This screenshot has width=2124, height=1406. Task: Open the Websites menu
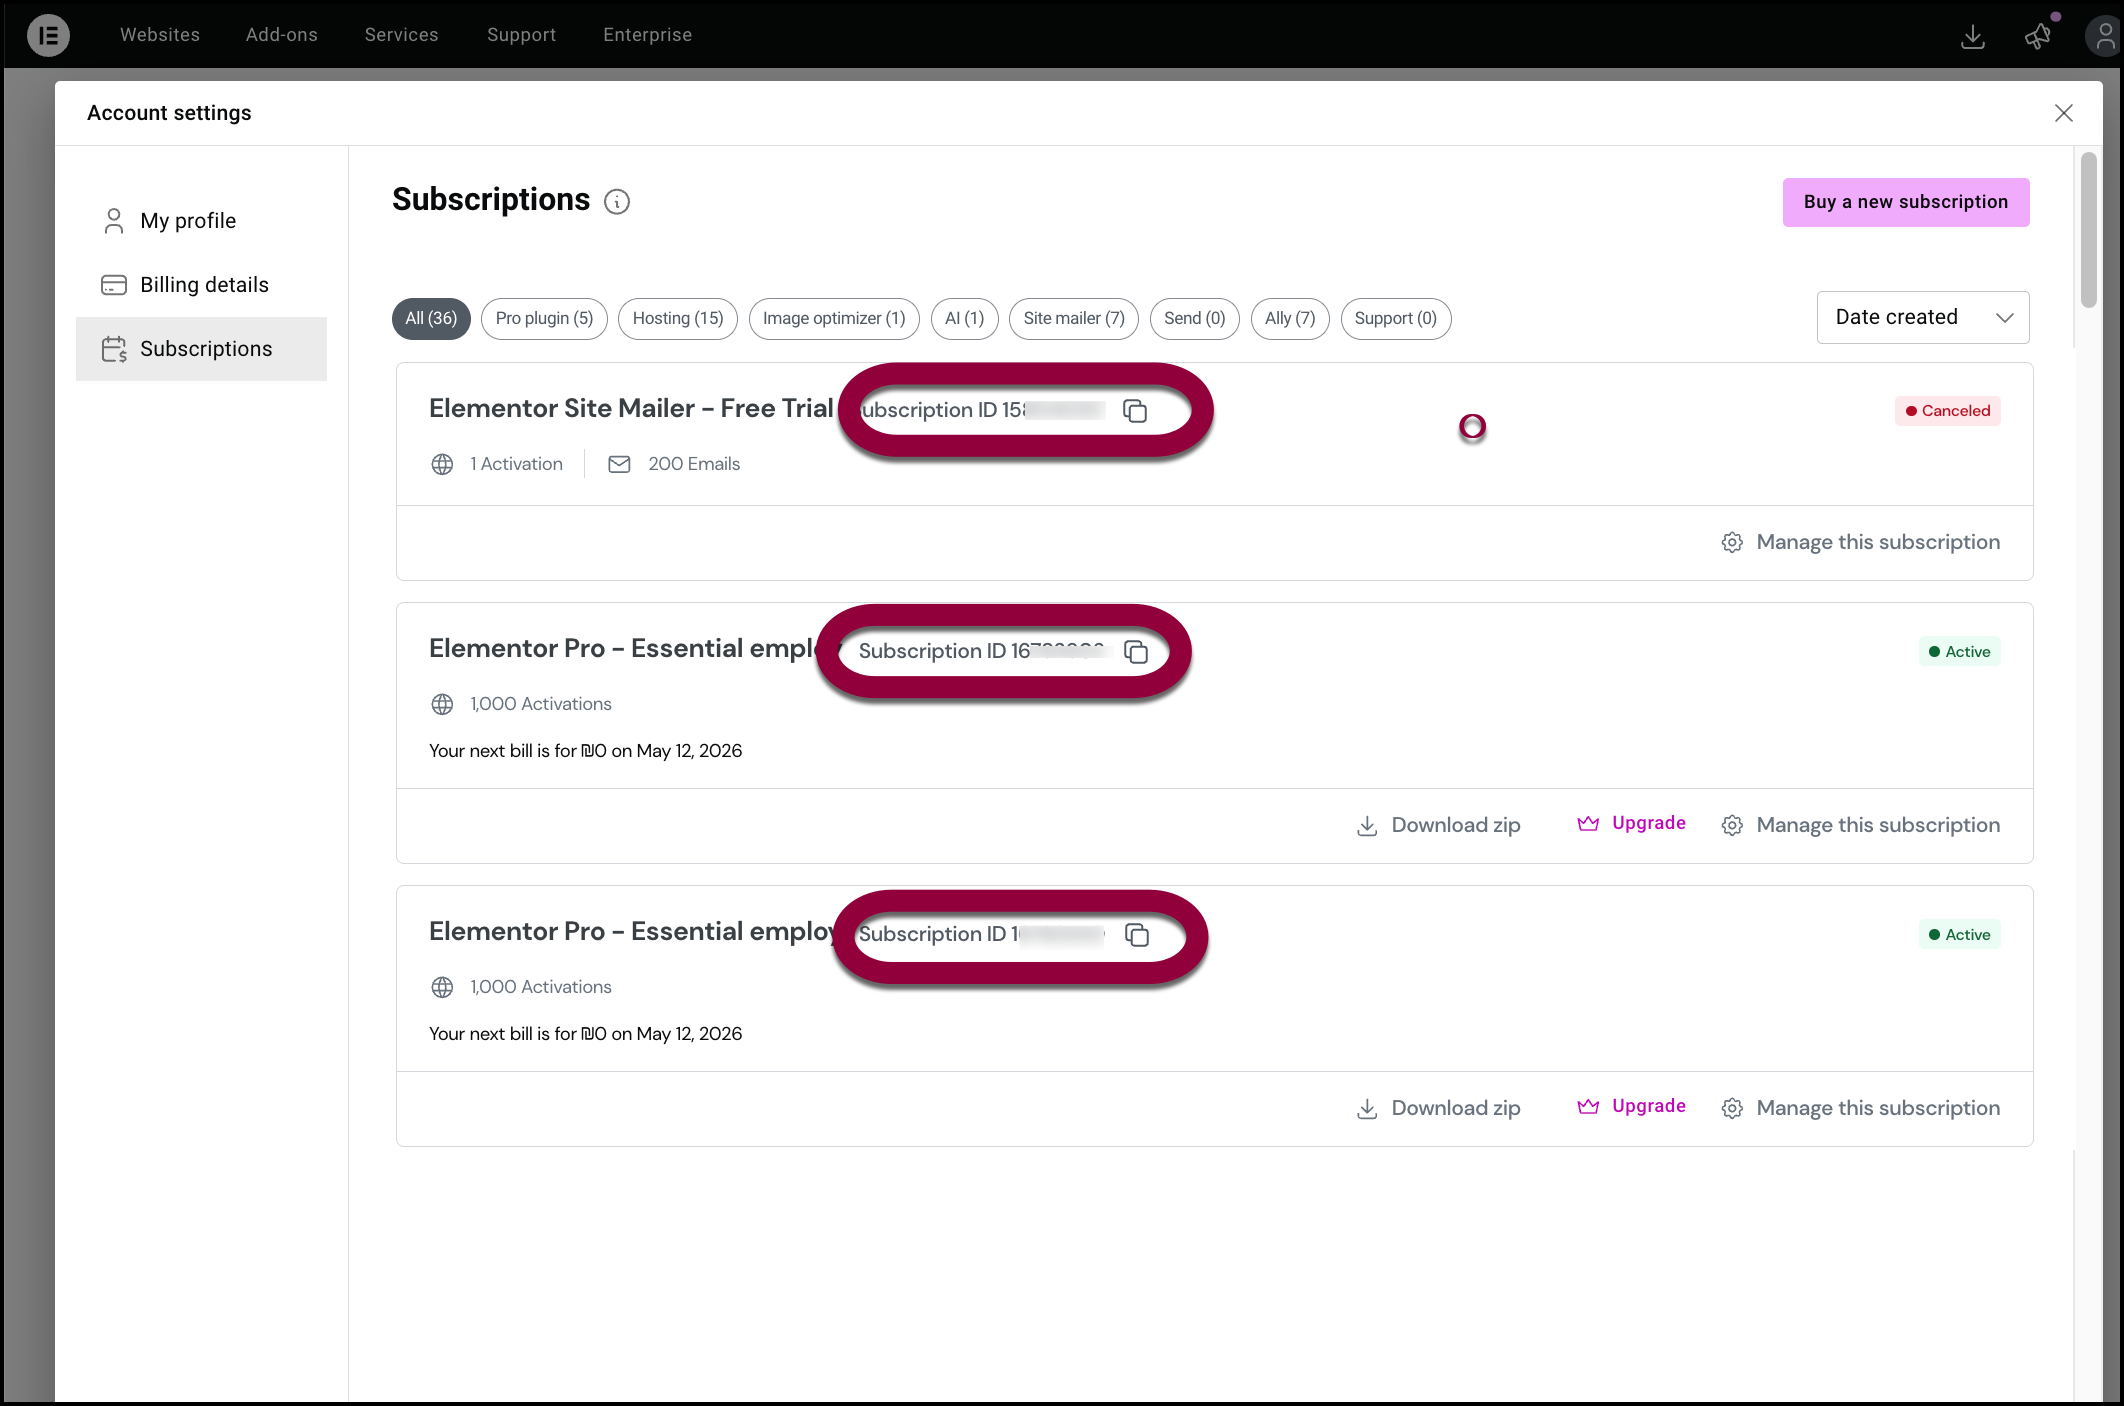[x=160, y=35]
